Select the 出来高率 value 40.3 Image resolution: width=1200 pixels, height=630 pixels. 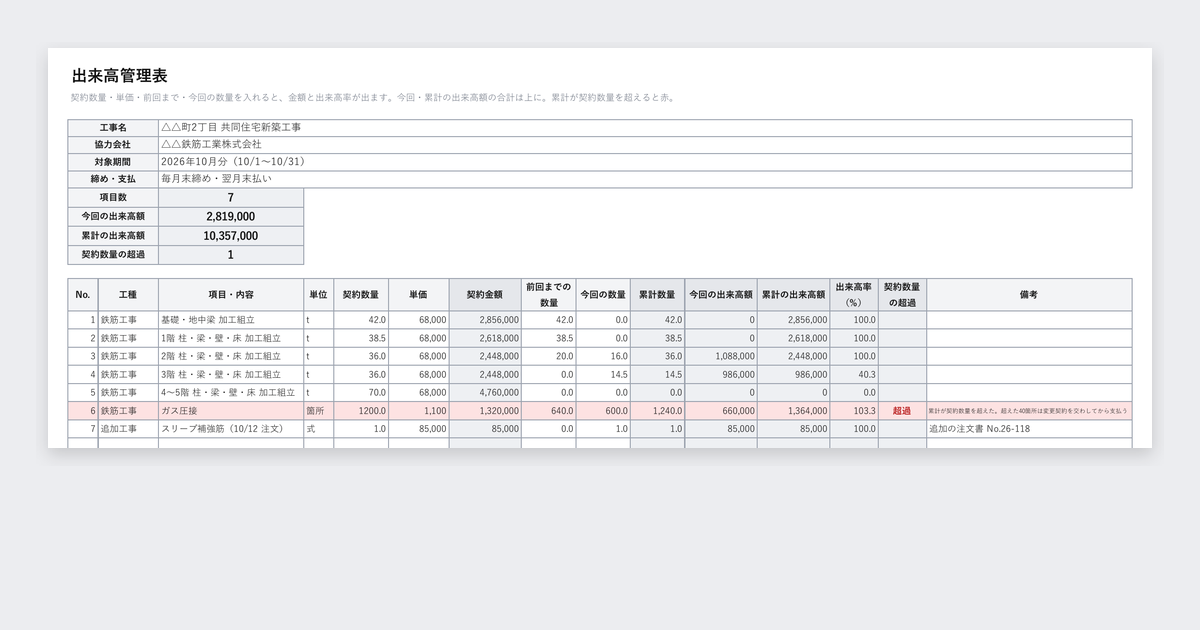(x=854, y=374)
